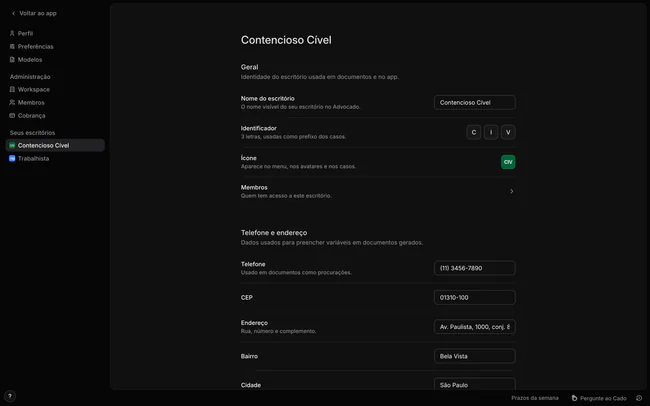Screen dimensions: 650x406
Task: Open the help question mark icon
Action: pyautogui.click(x=10, y=396)
